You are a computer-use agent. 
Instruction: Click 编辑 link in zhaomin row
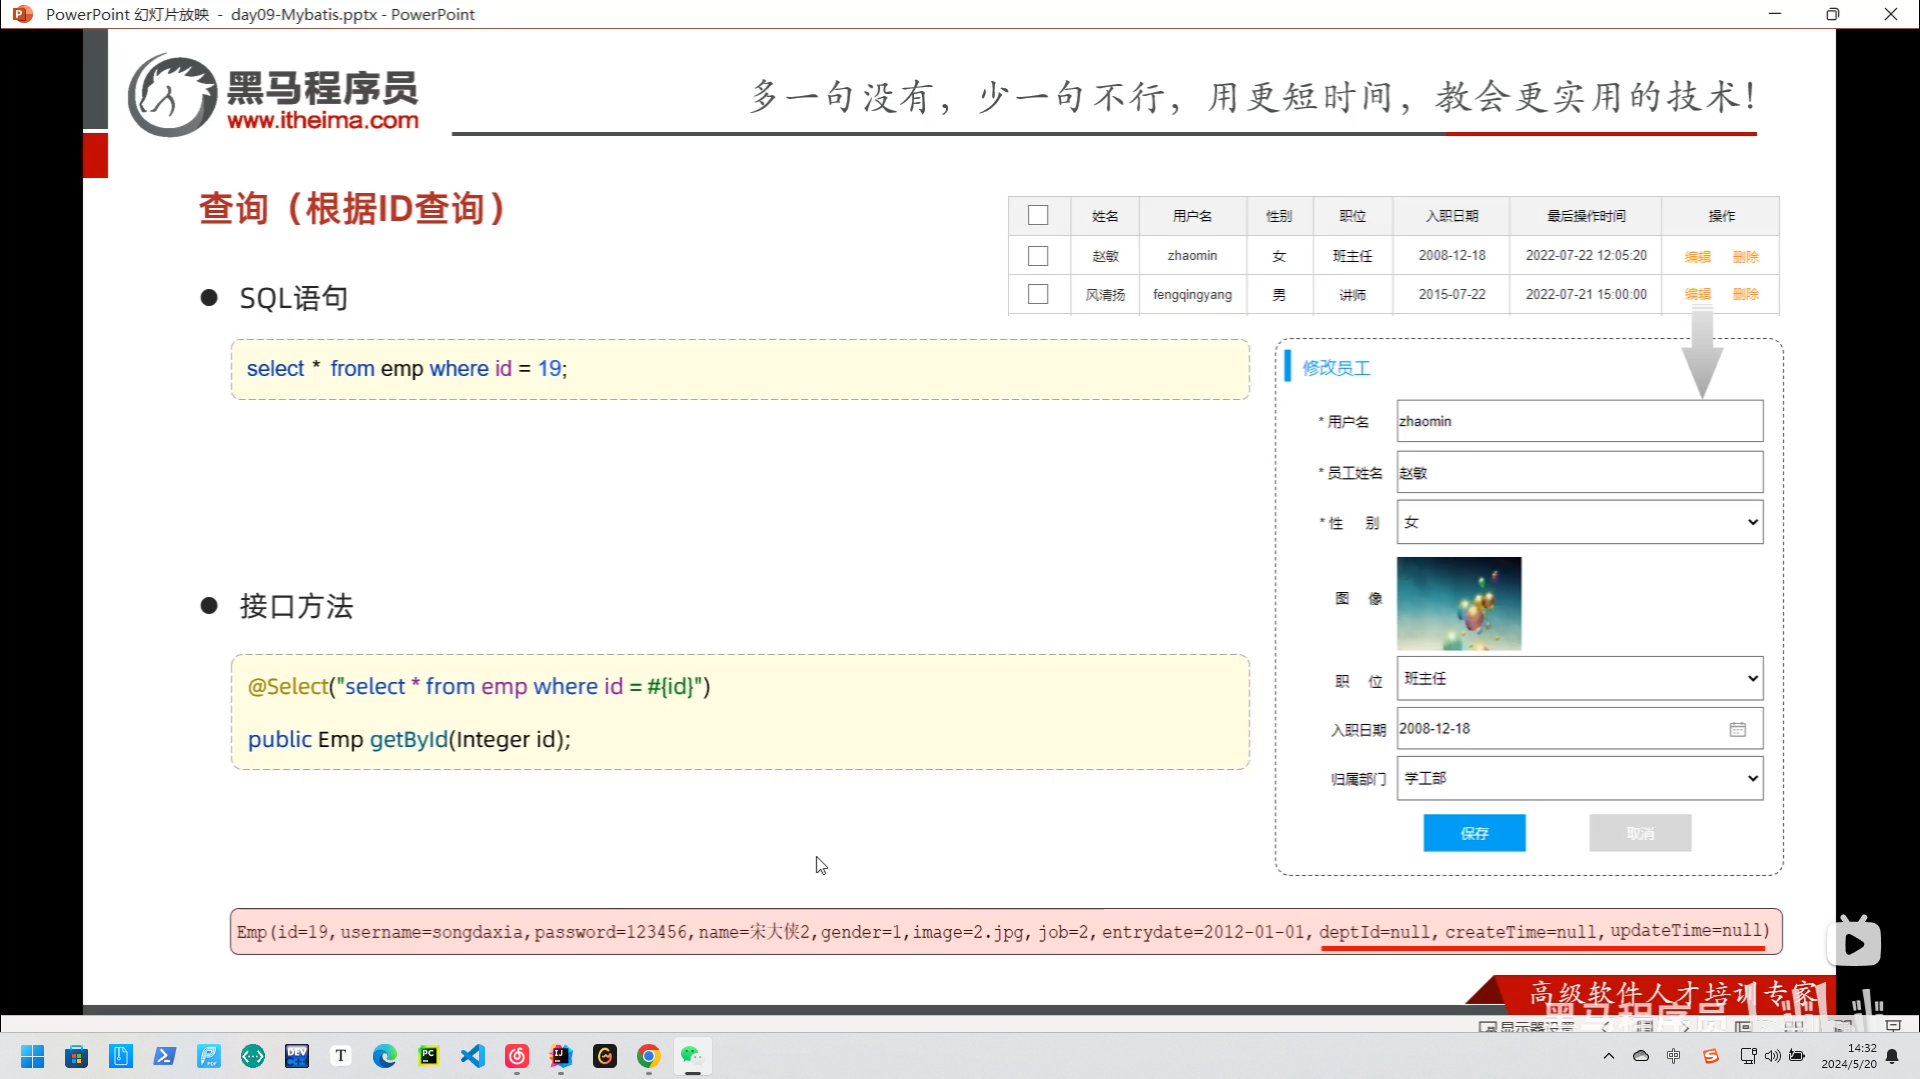tap(1698, 257)
